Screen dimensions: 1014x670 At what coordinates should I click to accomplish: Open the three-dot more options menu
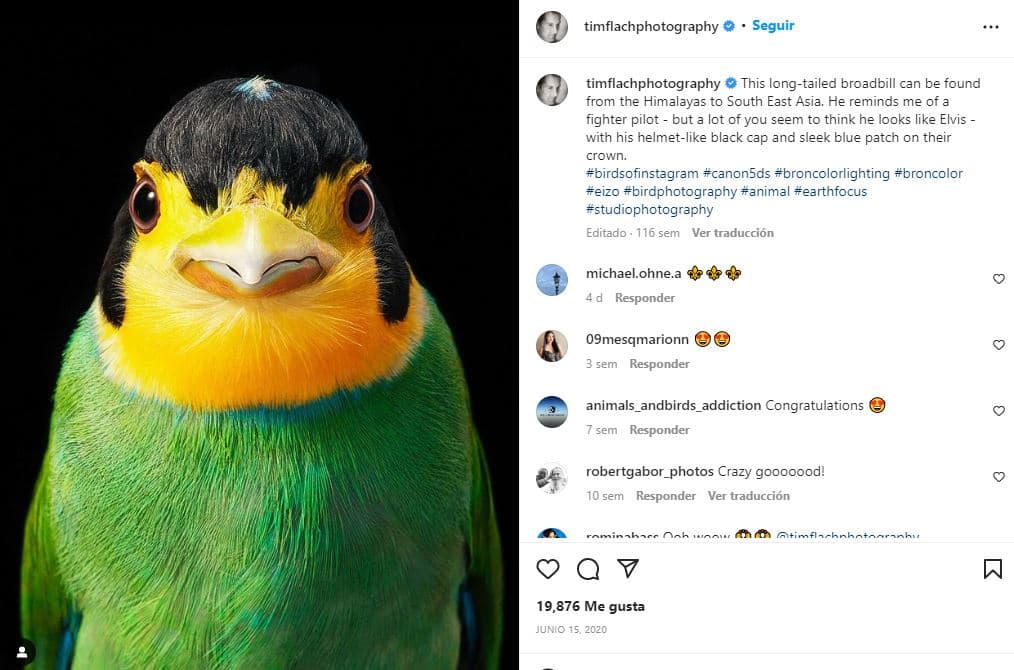click(990, 27)
